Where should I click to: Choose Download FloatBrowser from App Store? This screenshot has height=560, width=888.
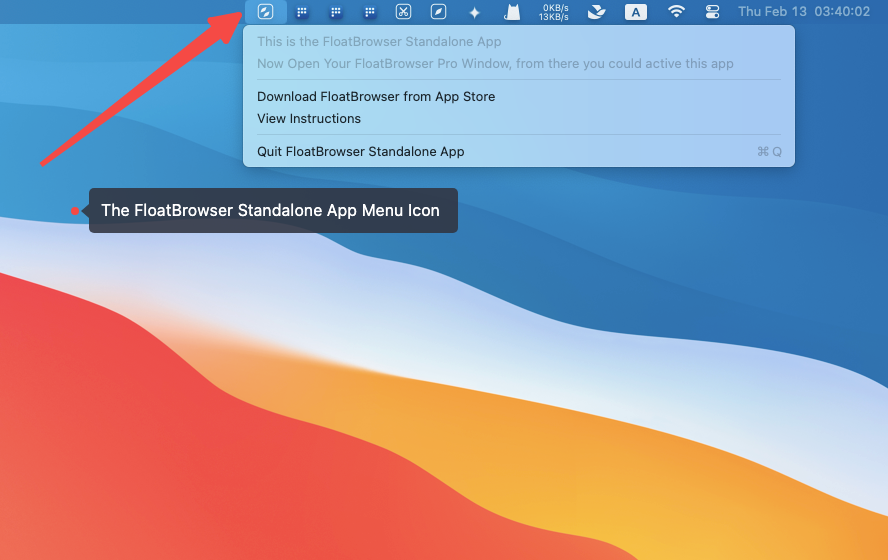click(x=519, y=96)
